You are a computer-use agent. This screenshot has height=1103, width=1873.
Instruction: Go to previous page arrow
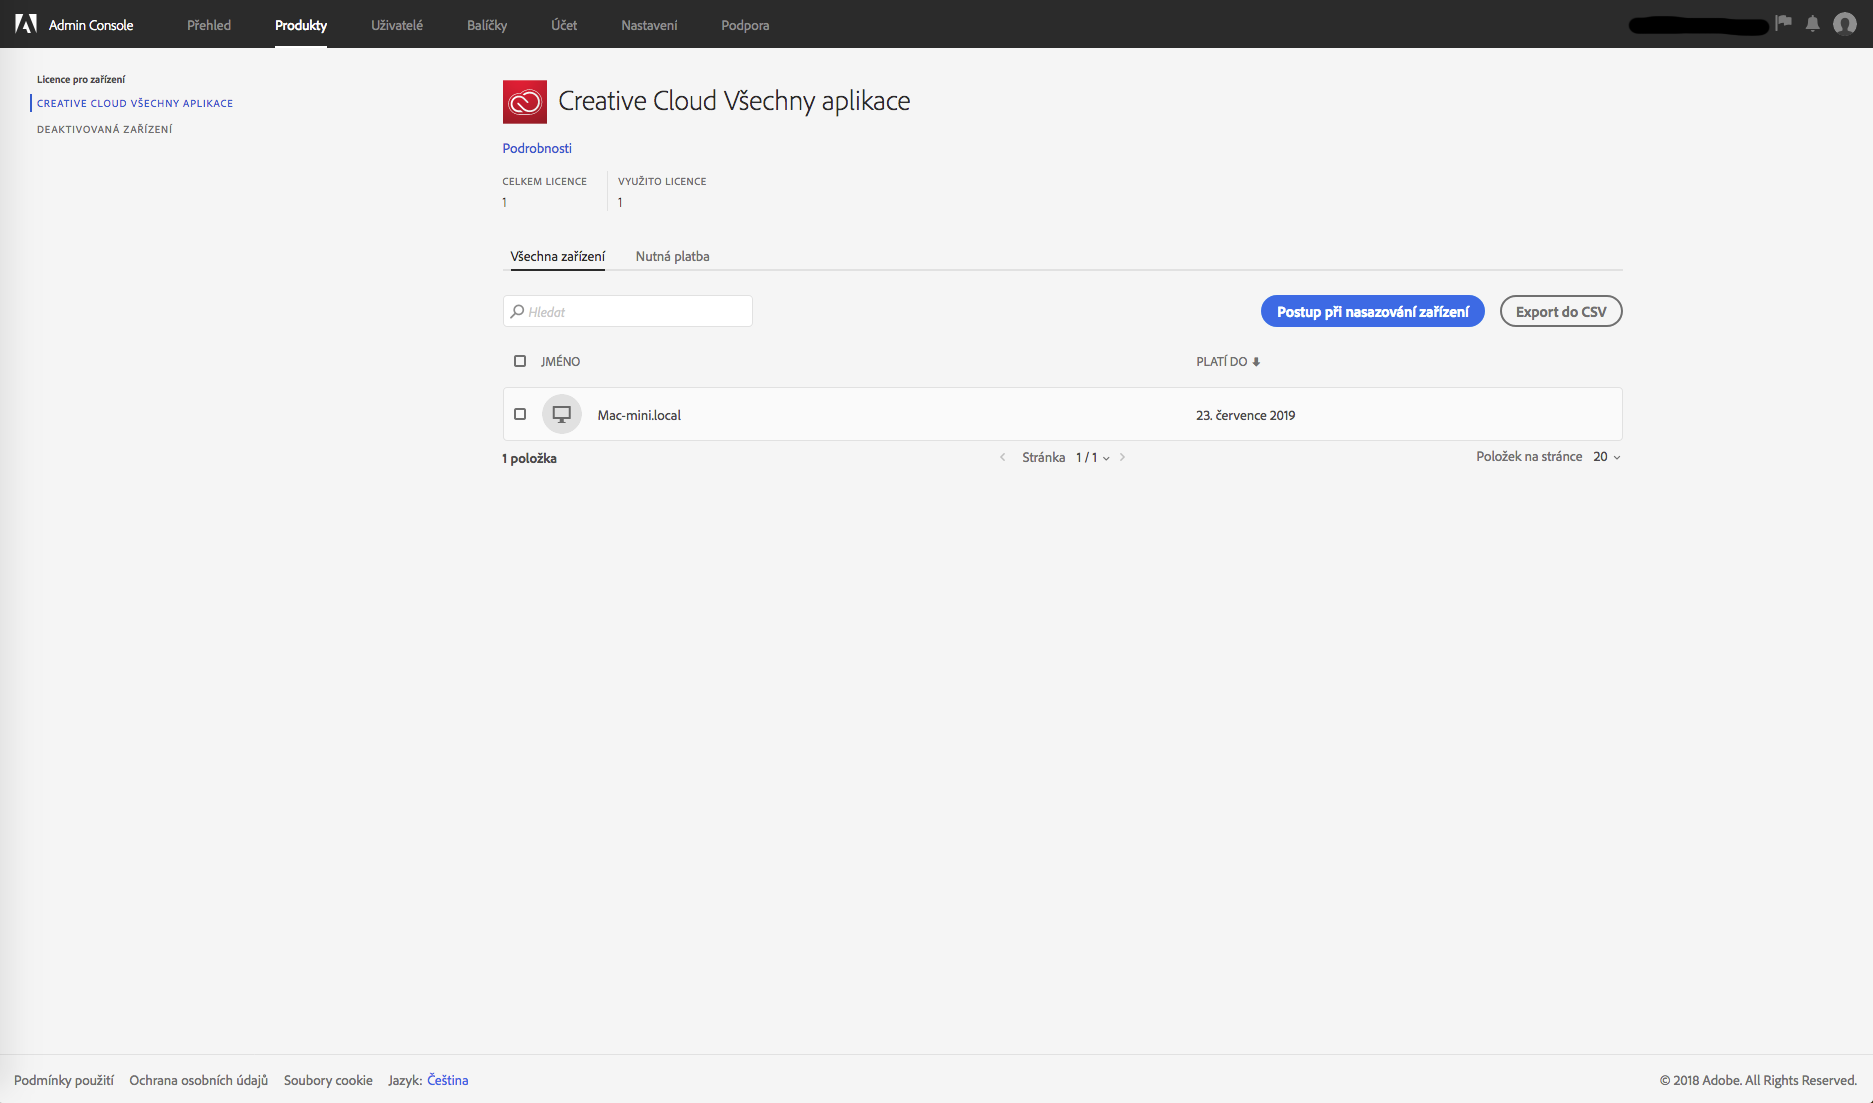click(x=1003, y=457)
